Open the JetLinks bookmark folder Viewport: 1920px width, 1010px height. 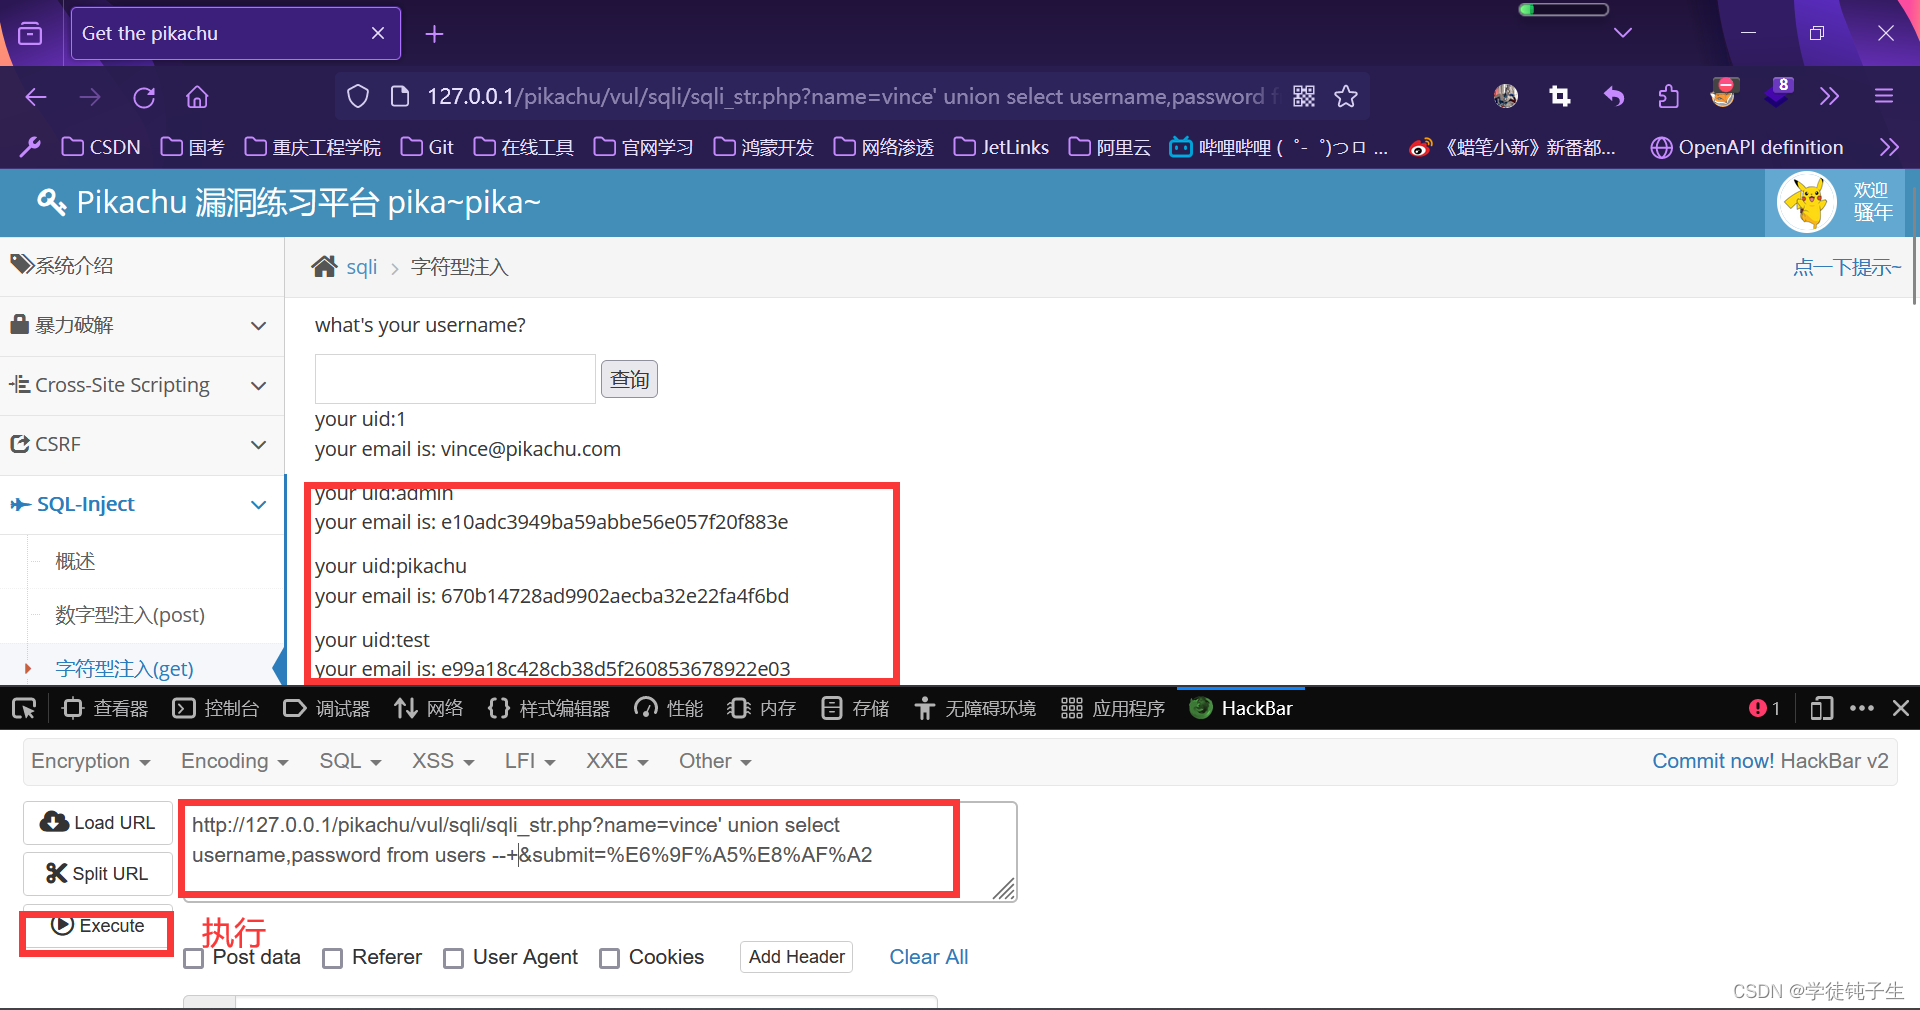1001,147
